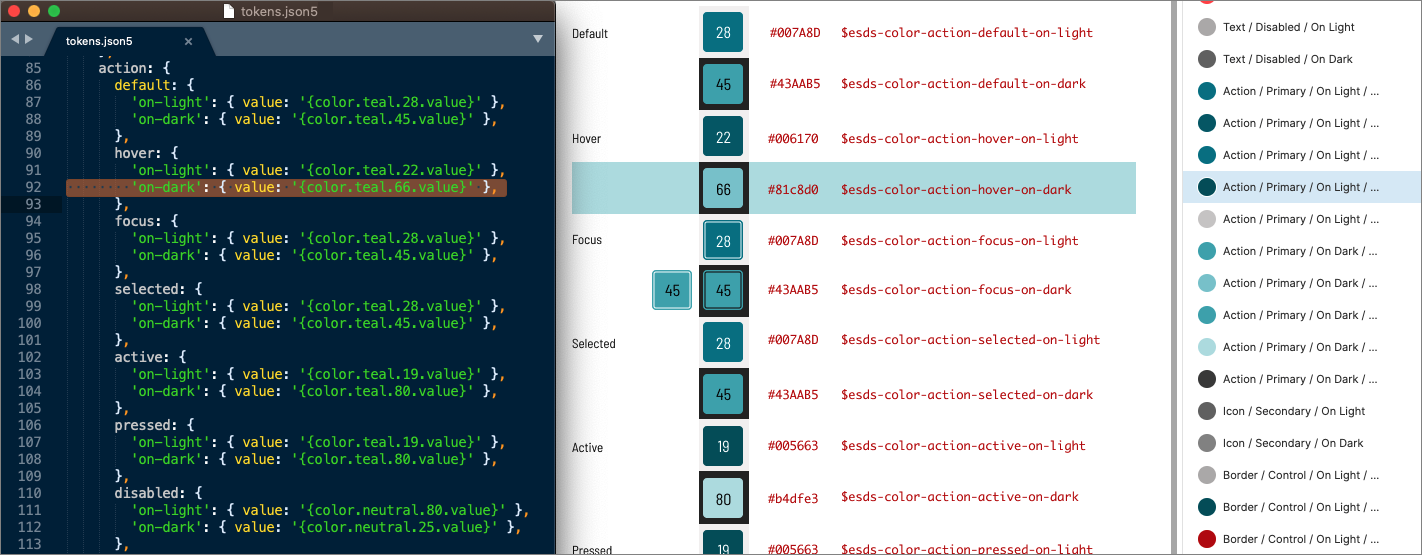
Task: Click the $esds-color-action-hover-on-dark token name
Action: click(956, 189)
